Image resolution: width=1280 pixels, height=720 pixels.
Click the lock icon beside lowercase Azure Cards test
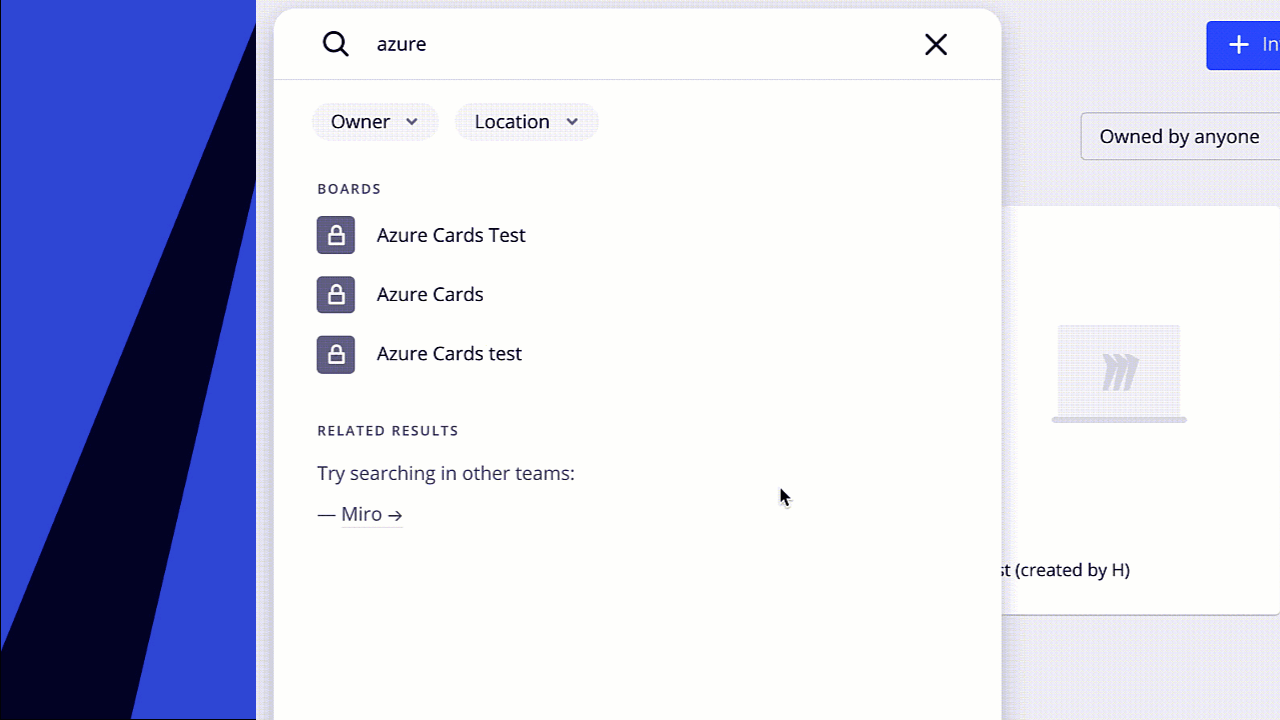point(336,354)
